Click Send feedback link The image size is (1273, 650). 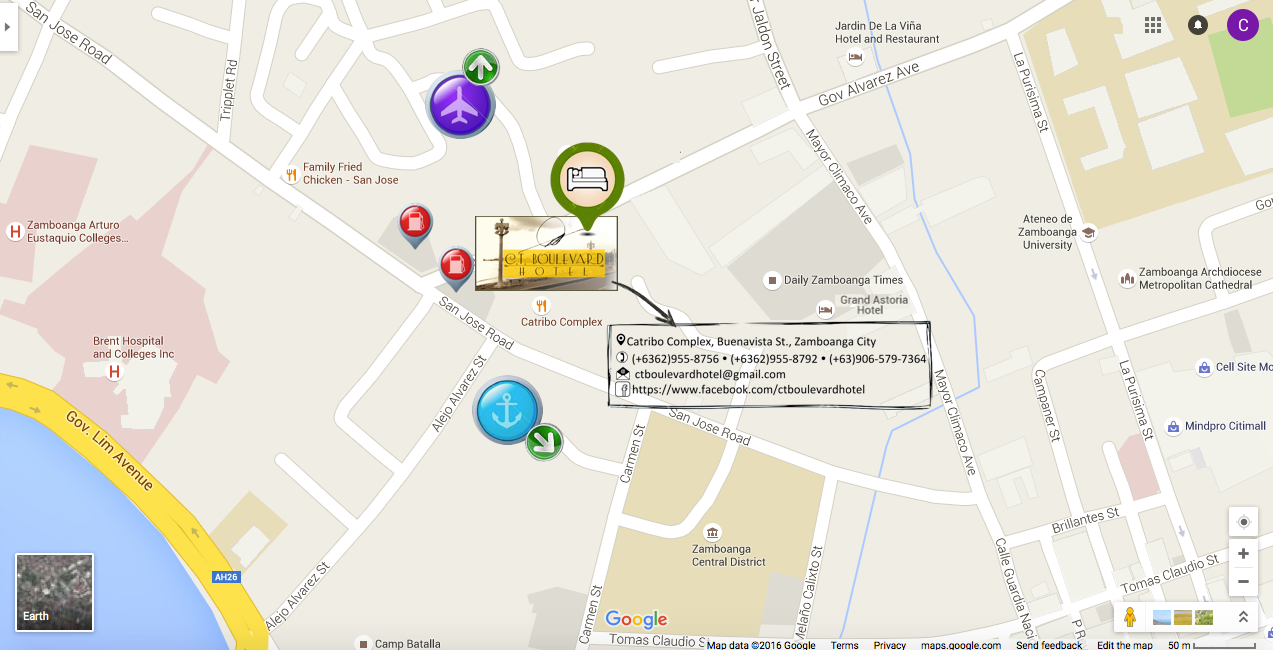coord(1049,645)
